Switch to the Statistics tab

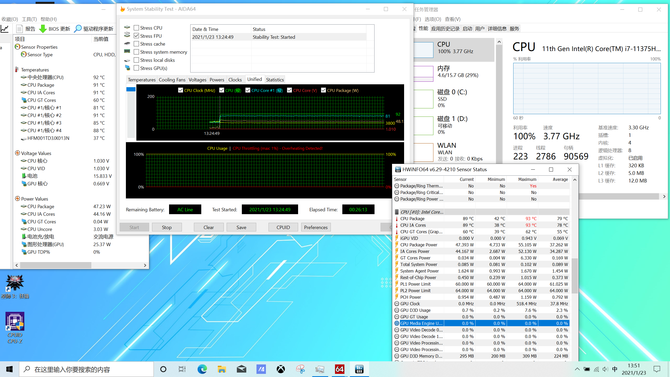(x=275, y=80)
